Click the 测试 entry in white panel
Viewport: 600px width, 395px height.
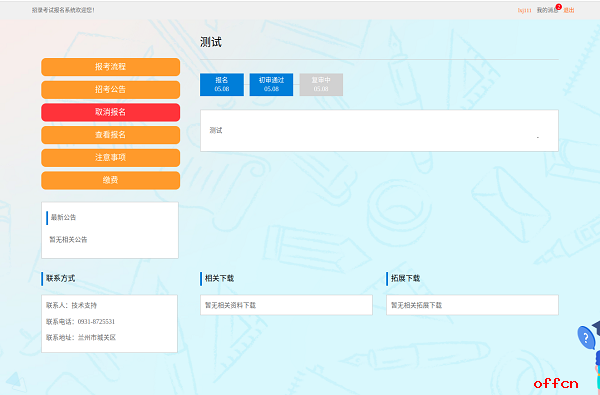[x=216, y=131]
